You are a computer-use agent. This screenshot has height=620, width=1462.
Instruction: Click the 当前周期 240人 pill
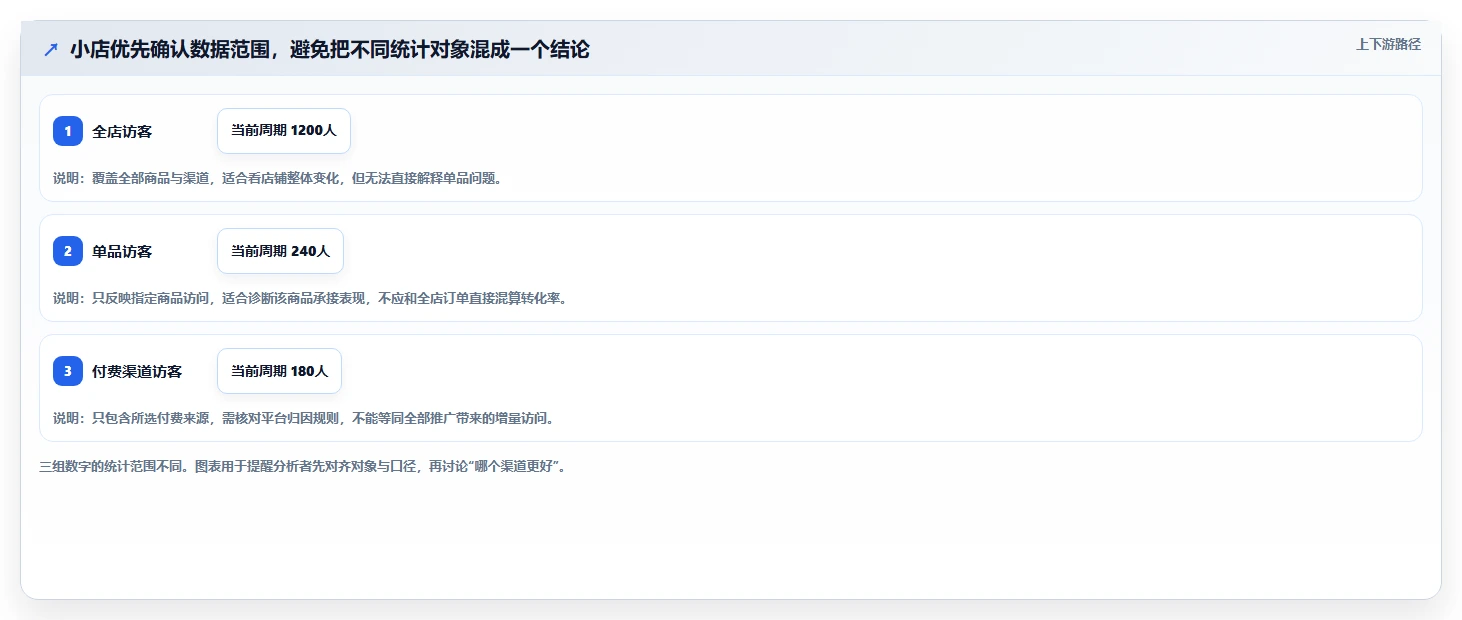tap(280, 251)
